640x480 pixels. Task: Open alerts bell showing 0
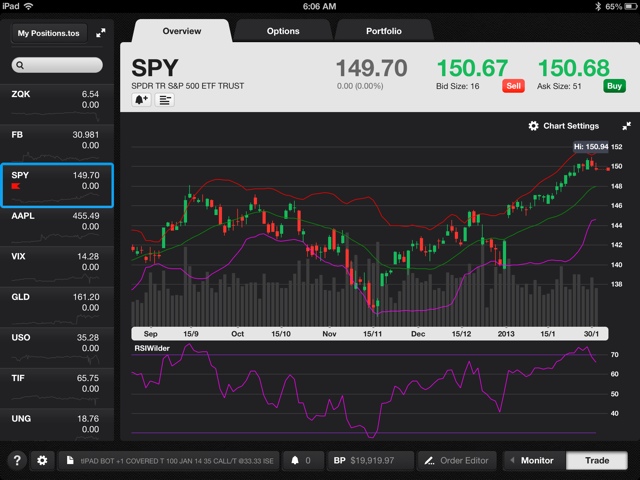[x=303, y=460]
